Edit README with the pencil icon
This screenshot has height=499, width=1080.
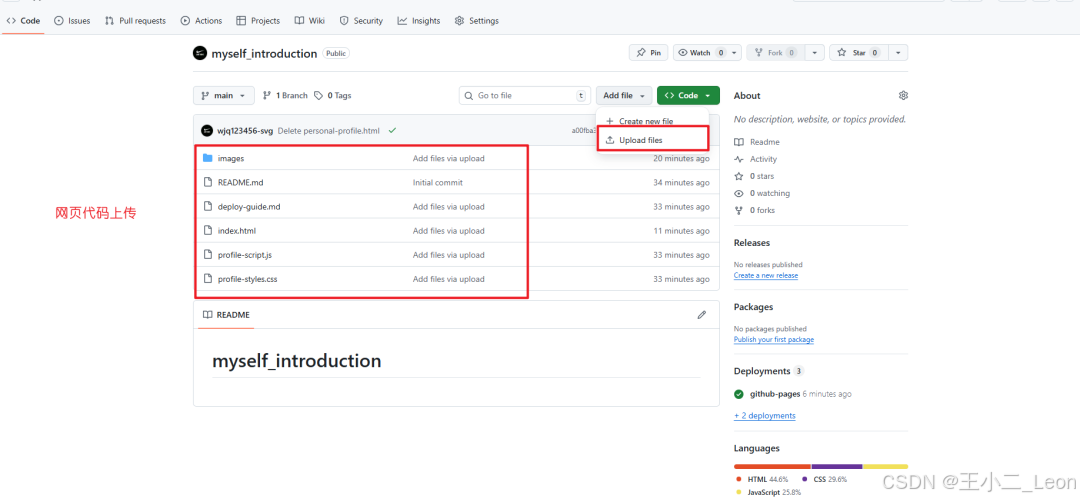(702, 315)
